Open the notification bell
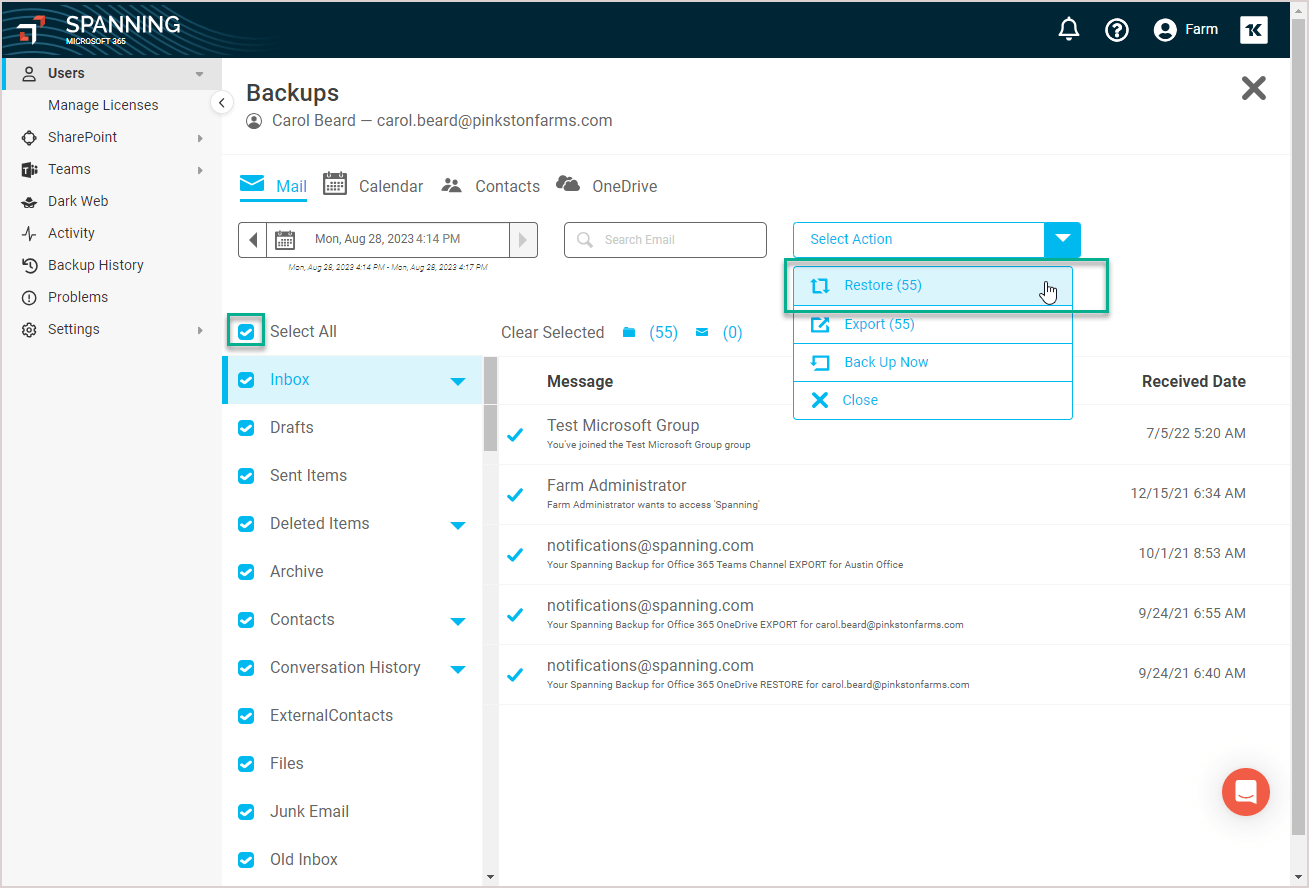 click(x=1068, y=29)
